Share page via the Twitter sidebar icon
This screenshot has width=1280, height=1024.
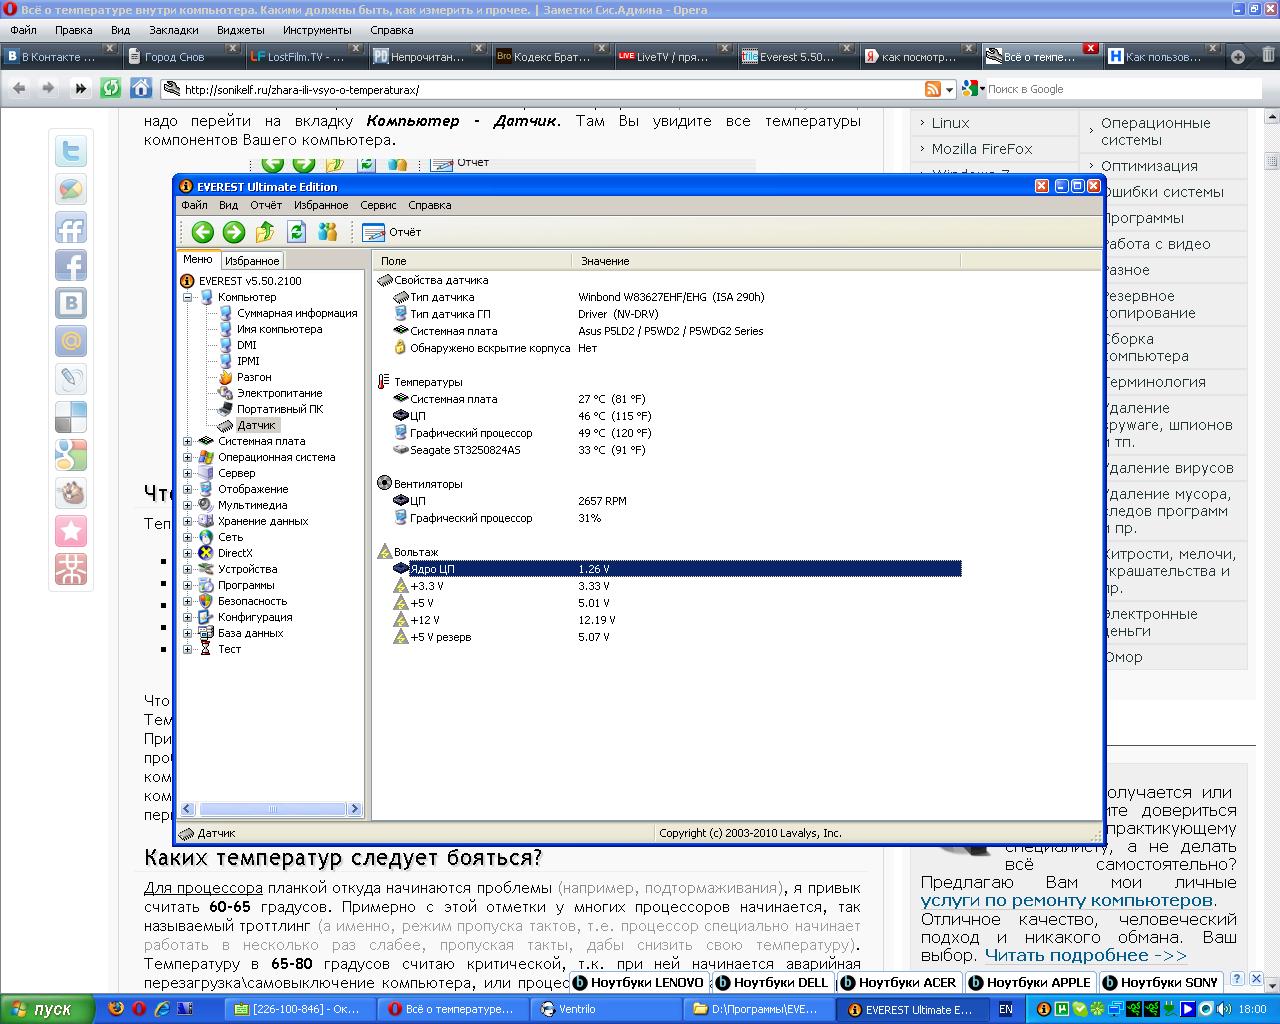71,152
